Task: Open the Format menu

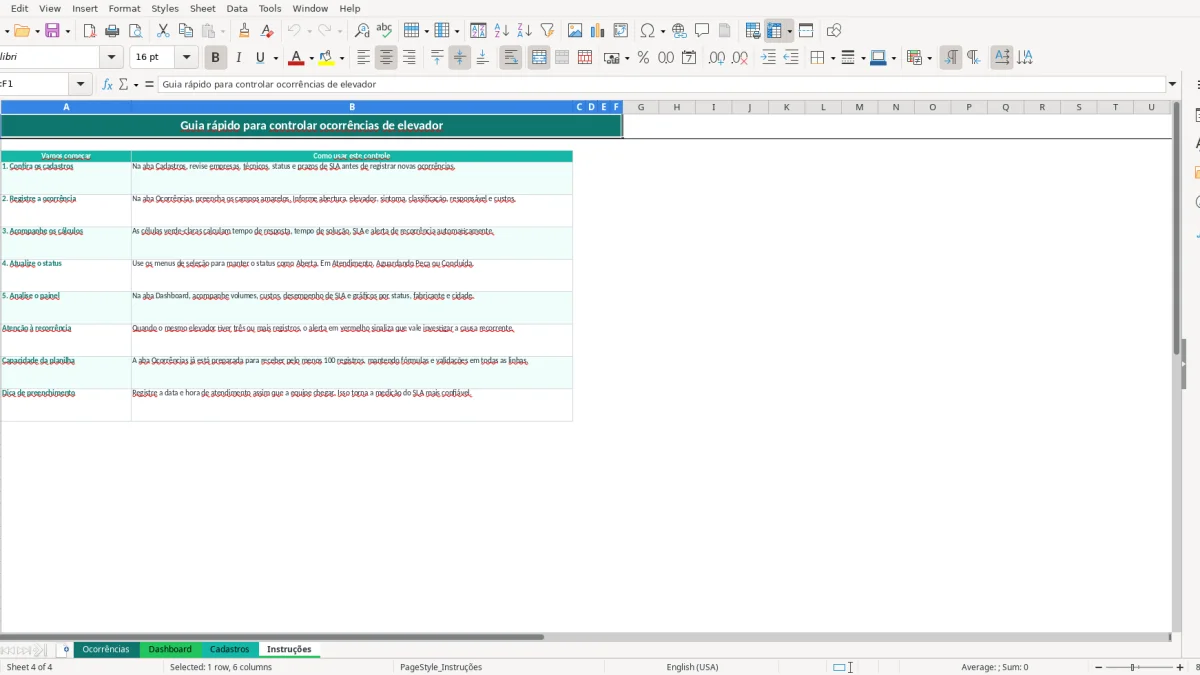Action: 125,8
